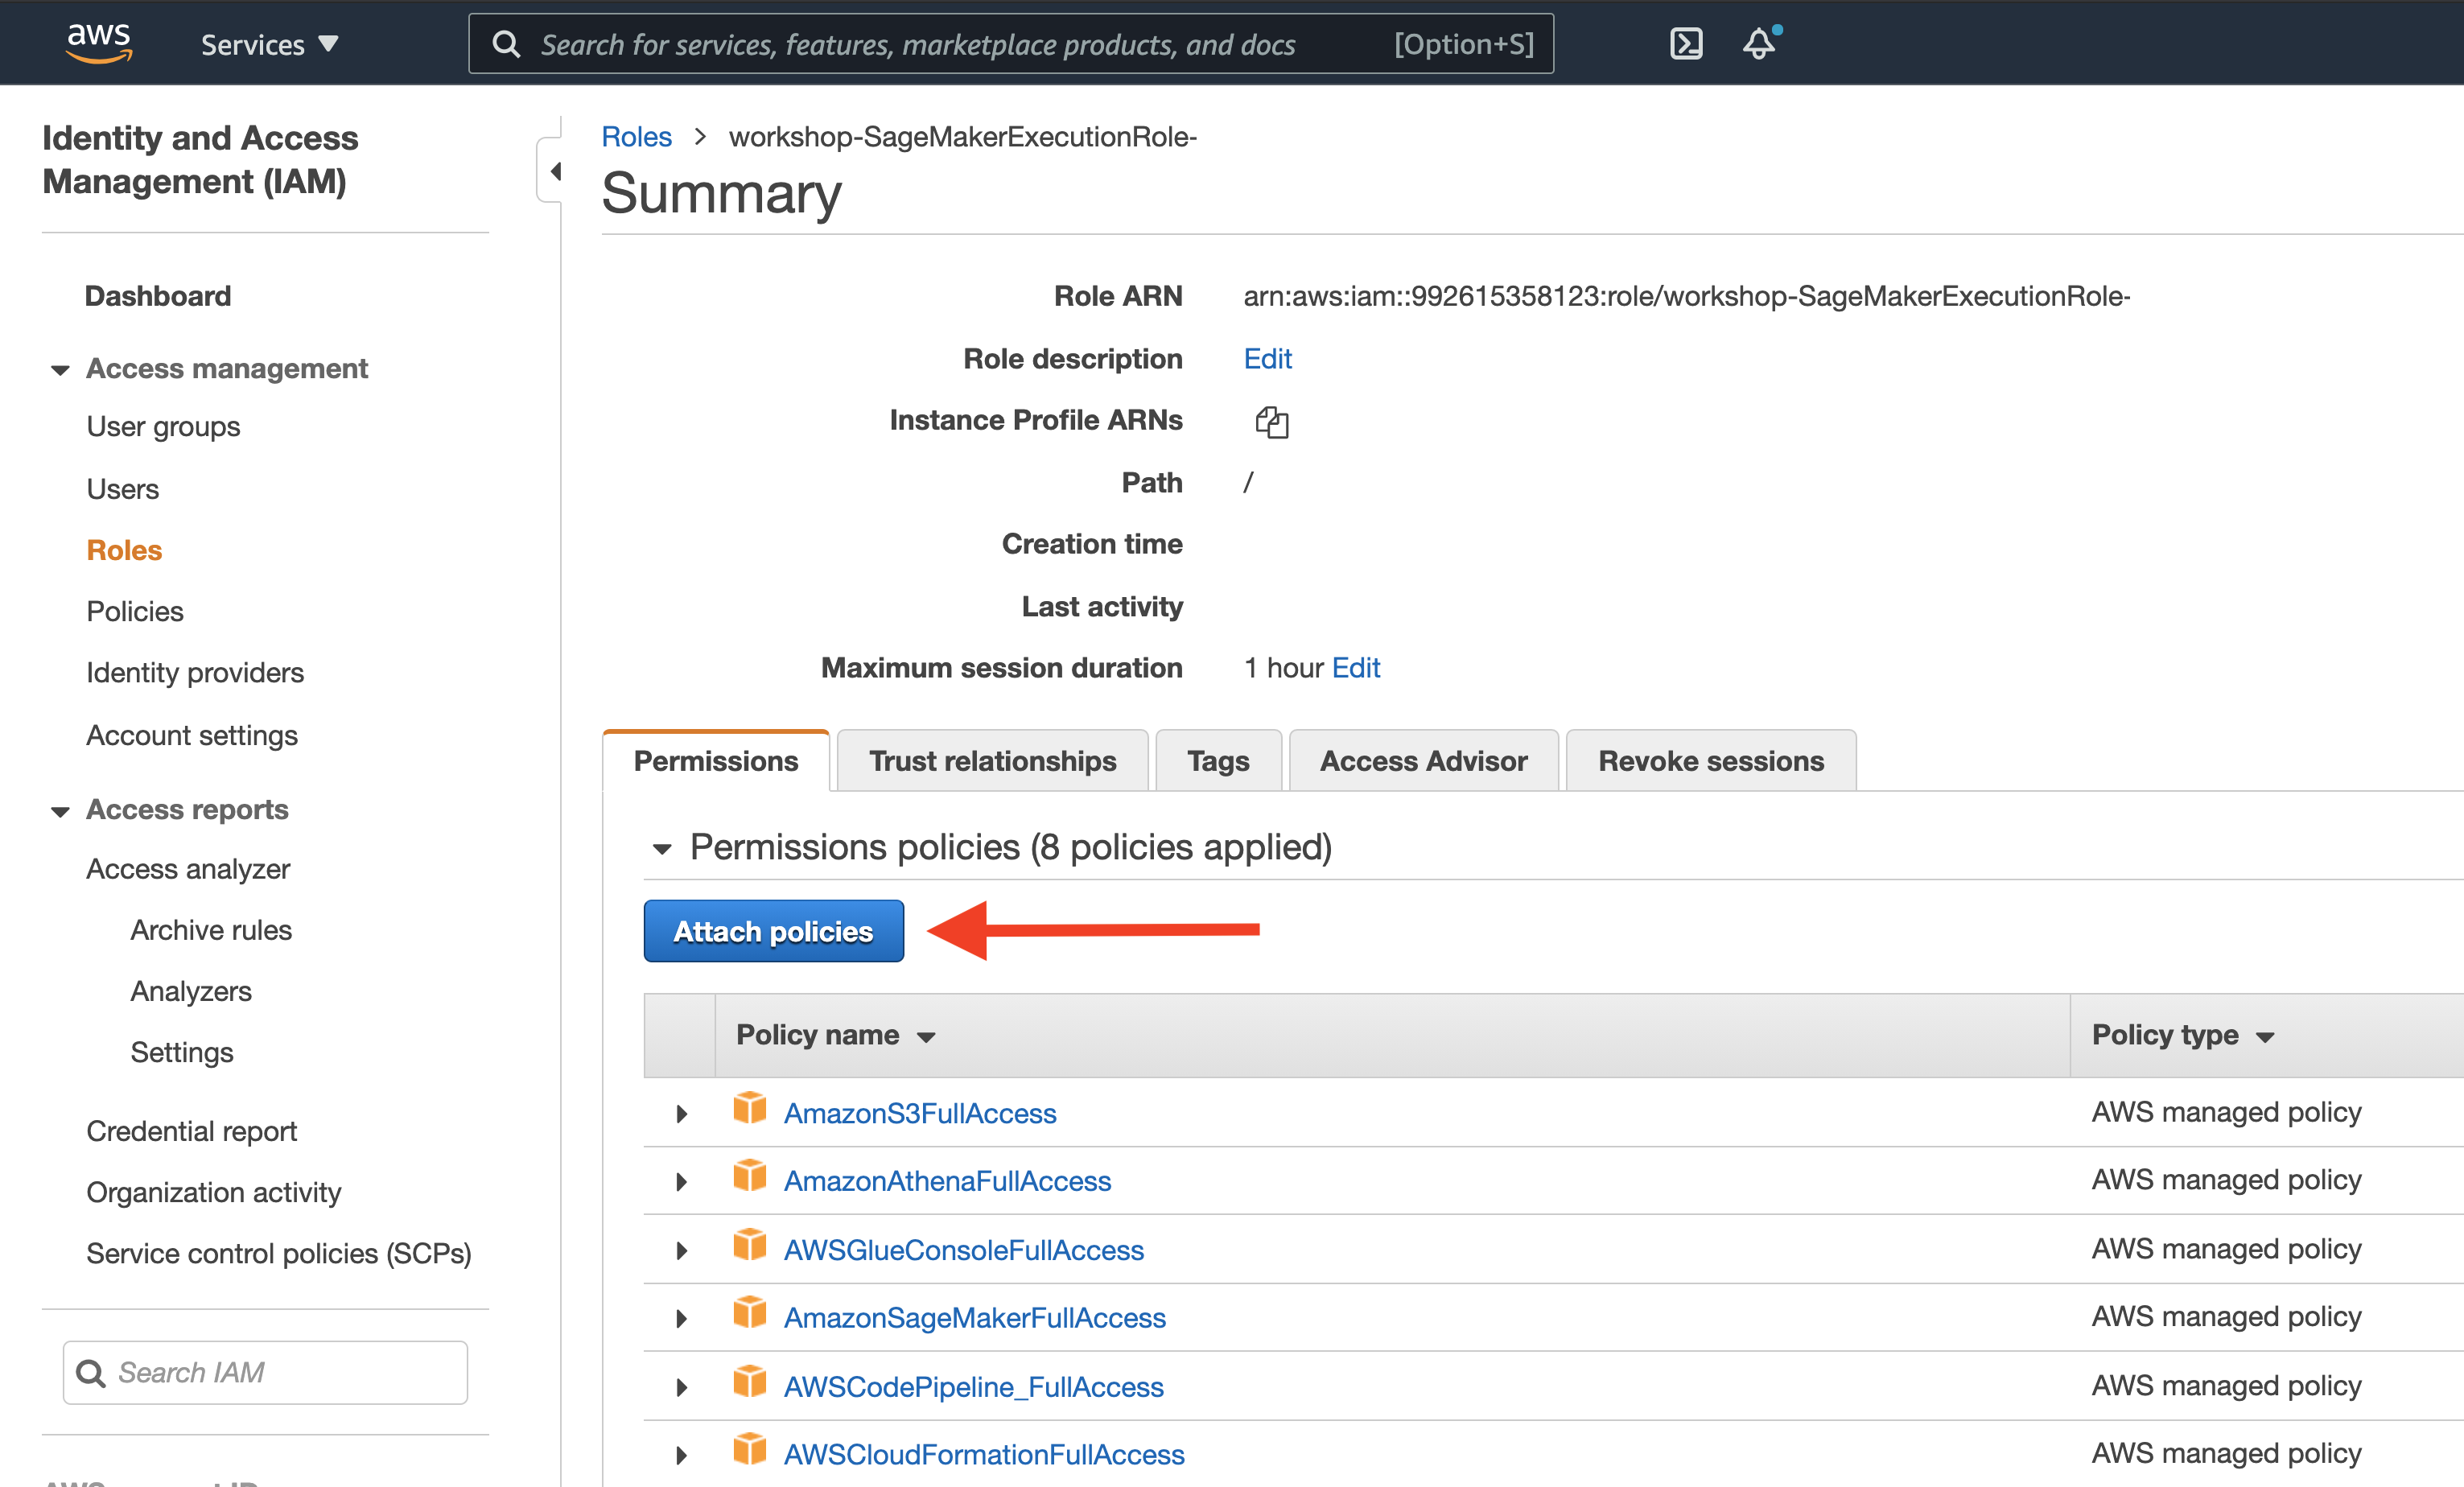
Task: Expand the AmazonSageMakerFullAccess policy row
Action: (681, 1318)
